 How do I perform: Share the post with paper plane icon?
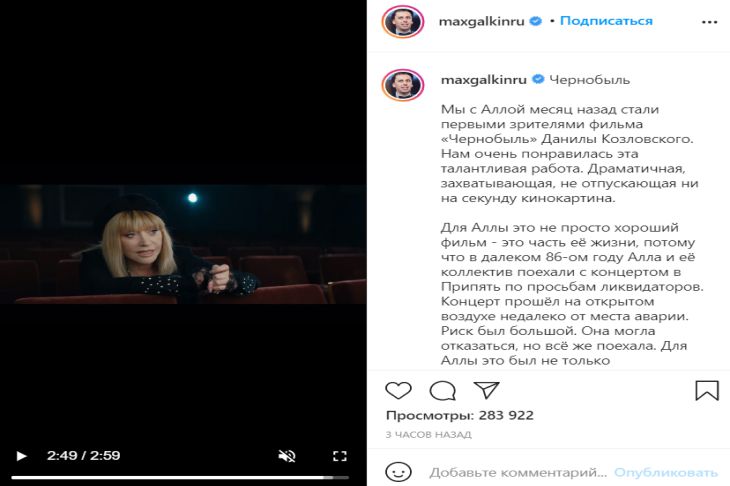(x=486, y=390)
